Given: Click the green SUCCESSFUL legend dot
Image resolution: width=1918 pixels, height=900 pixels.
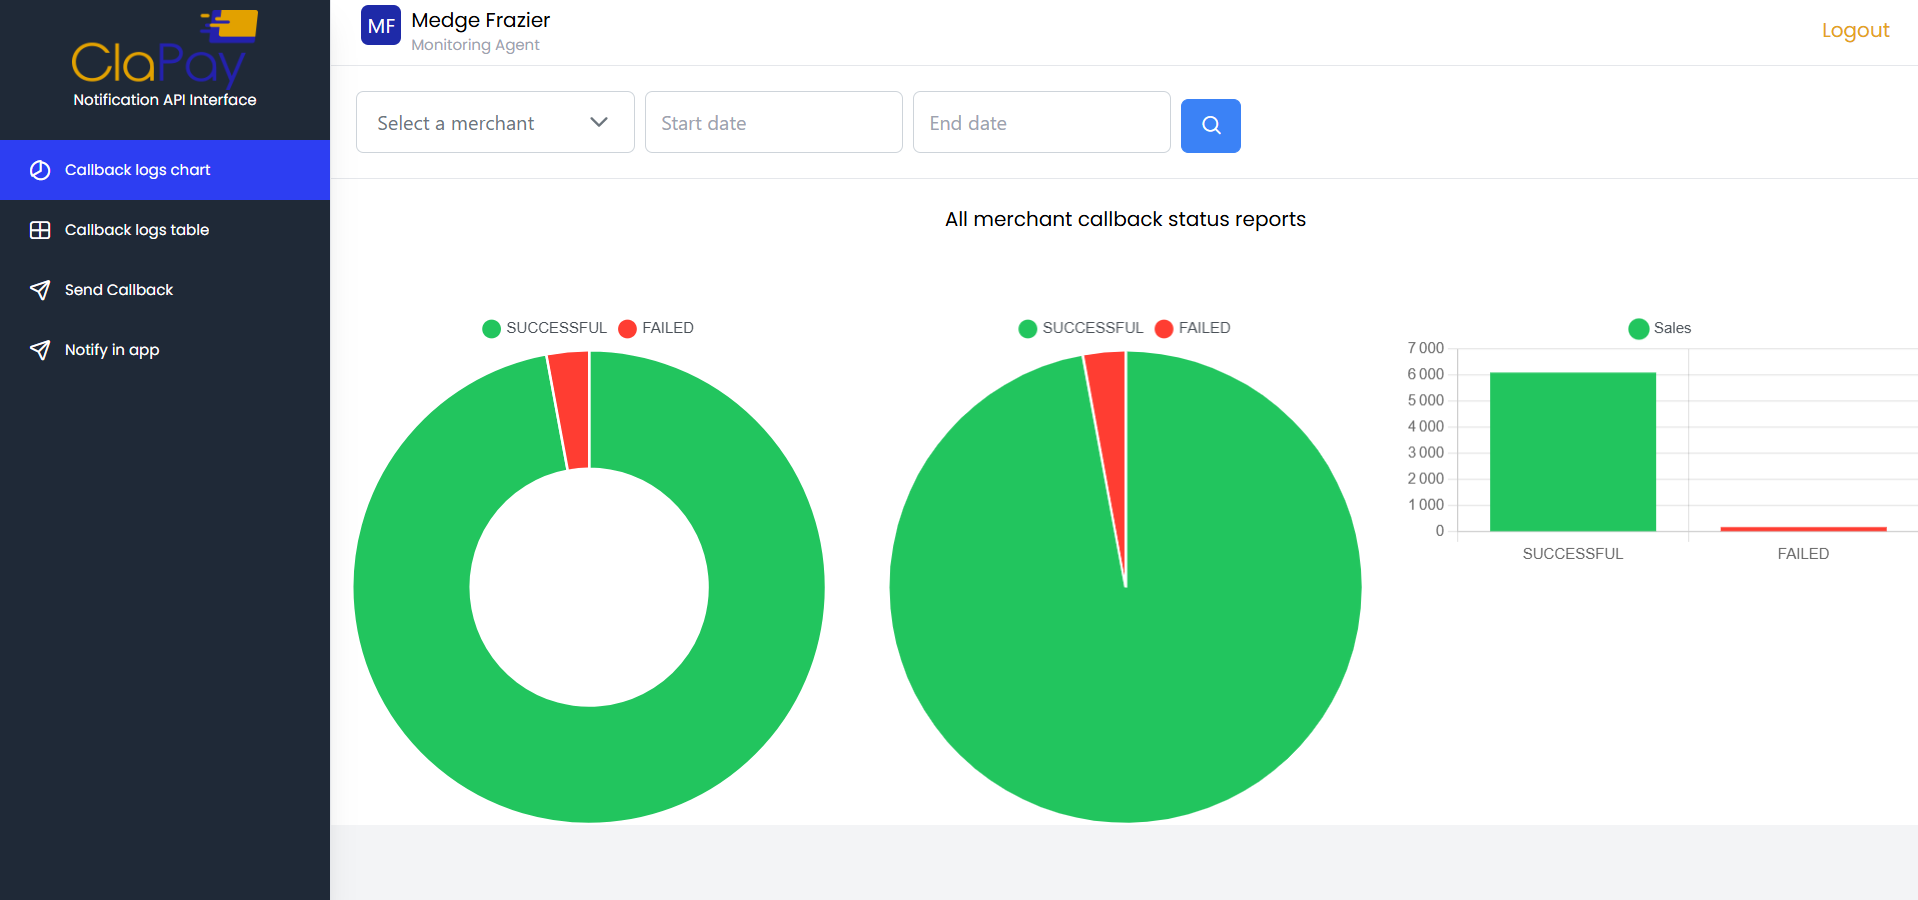Looking at the screenshot, I should point(491,328).
